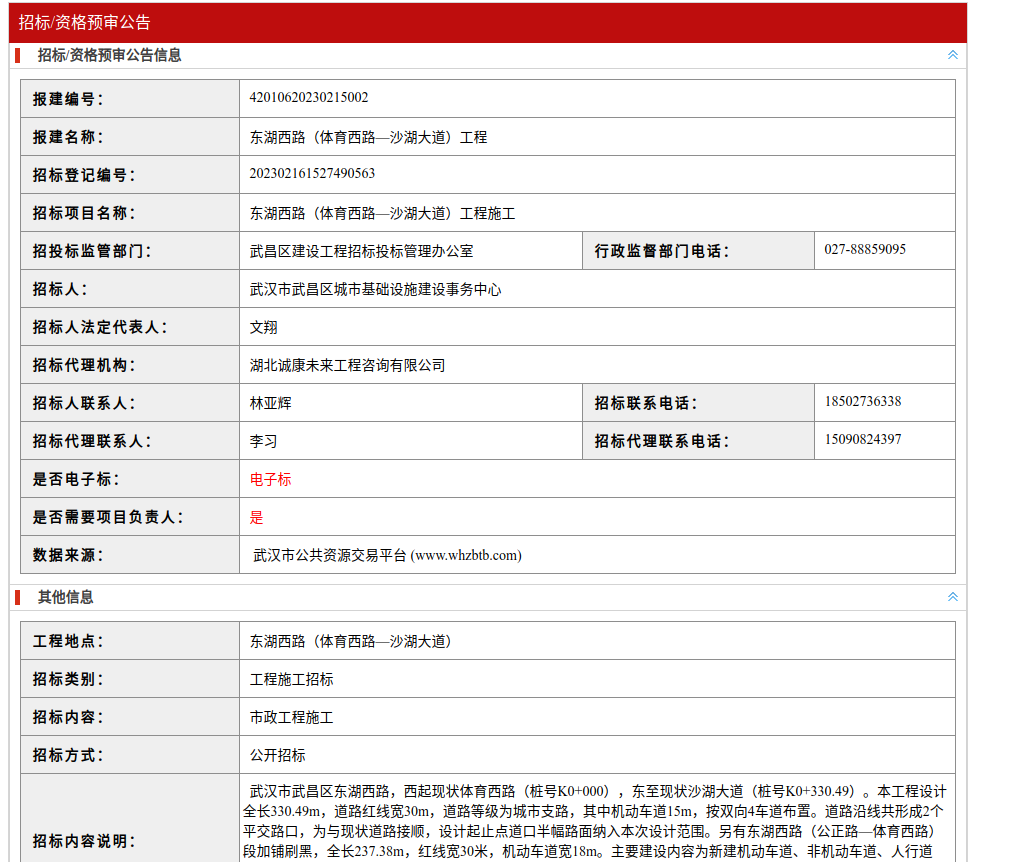Image resolution: width=1012 pixels, height=862 pixels.
Task: Click the phone number 027-88859095
Action: [x=865, y=250]
